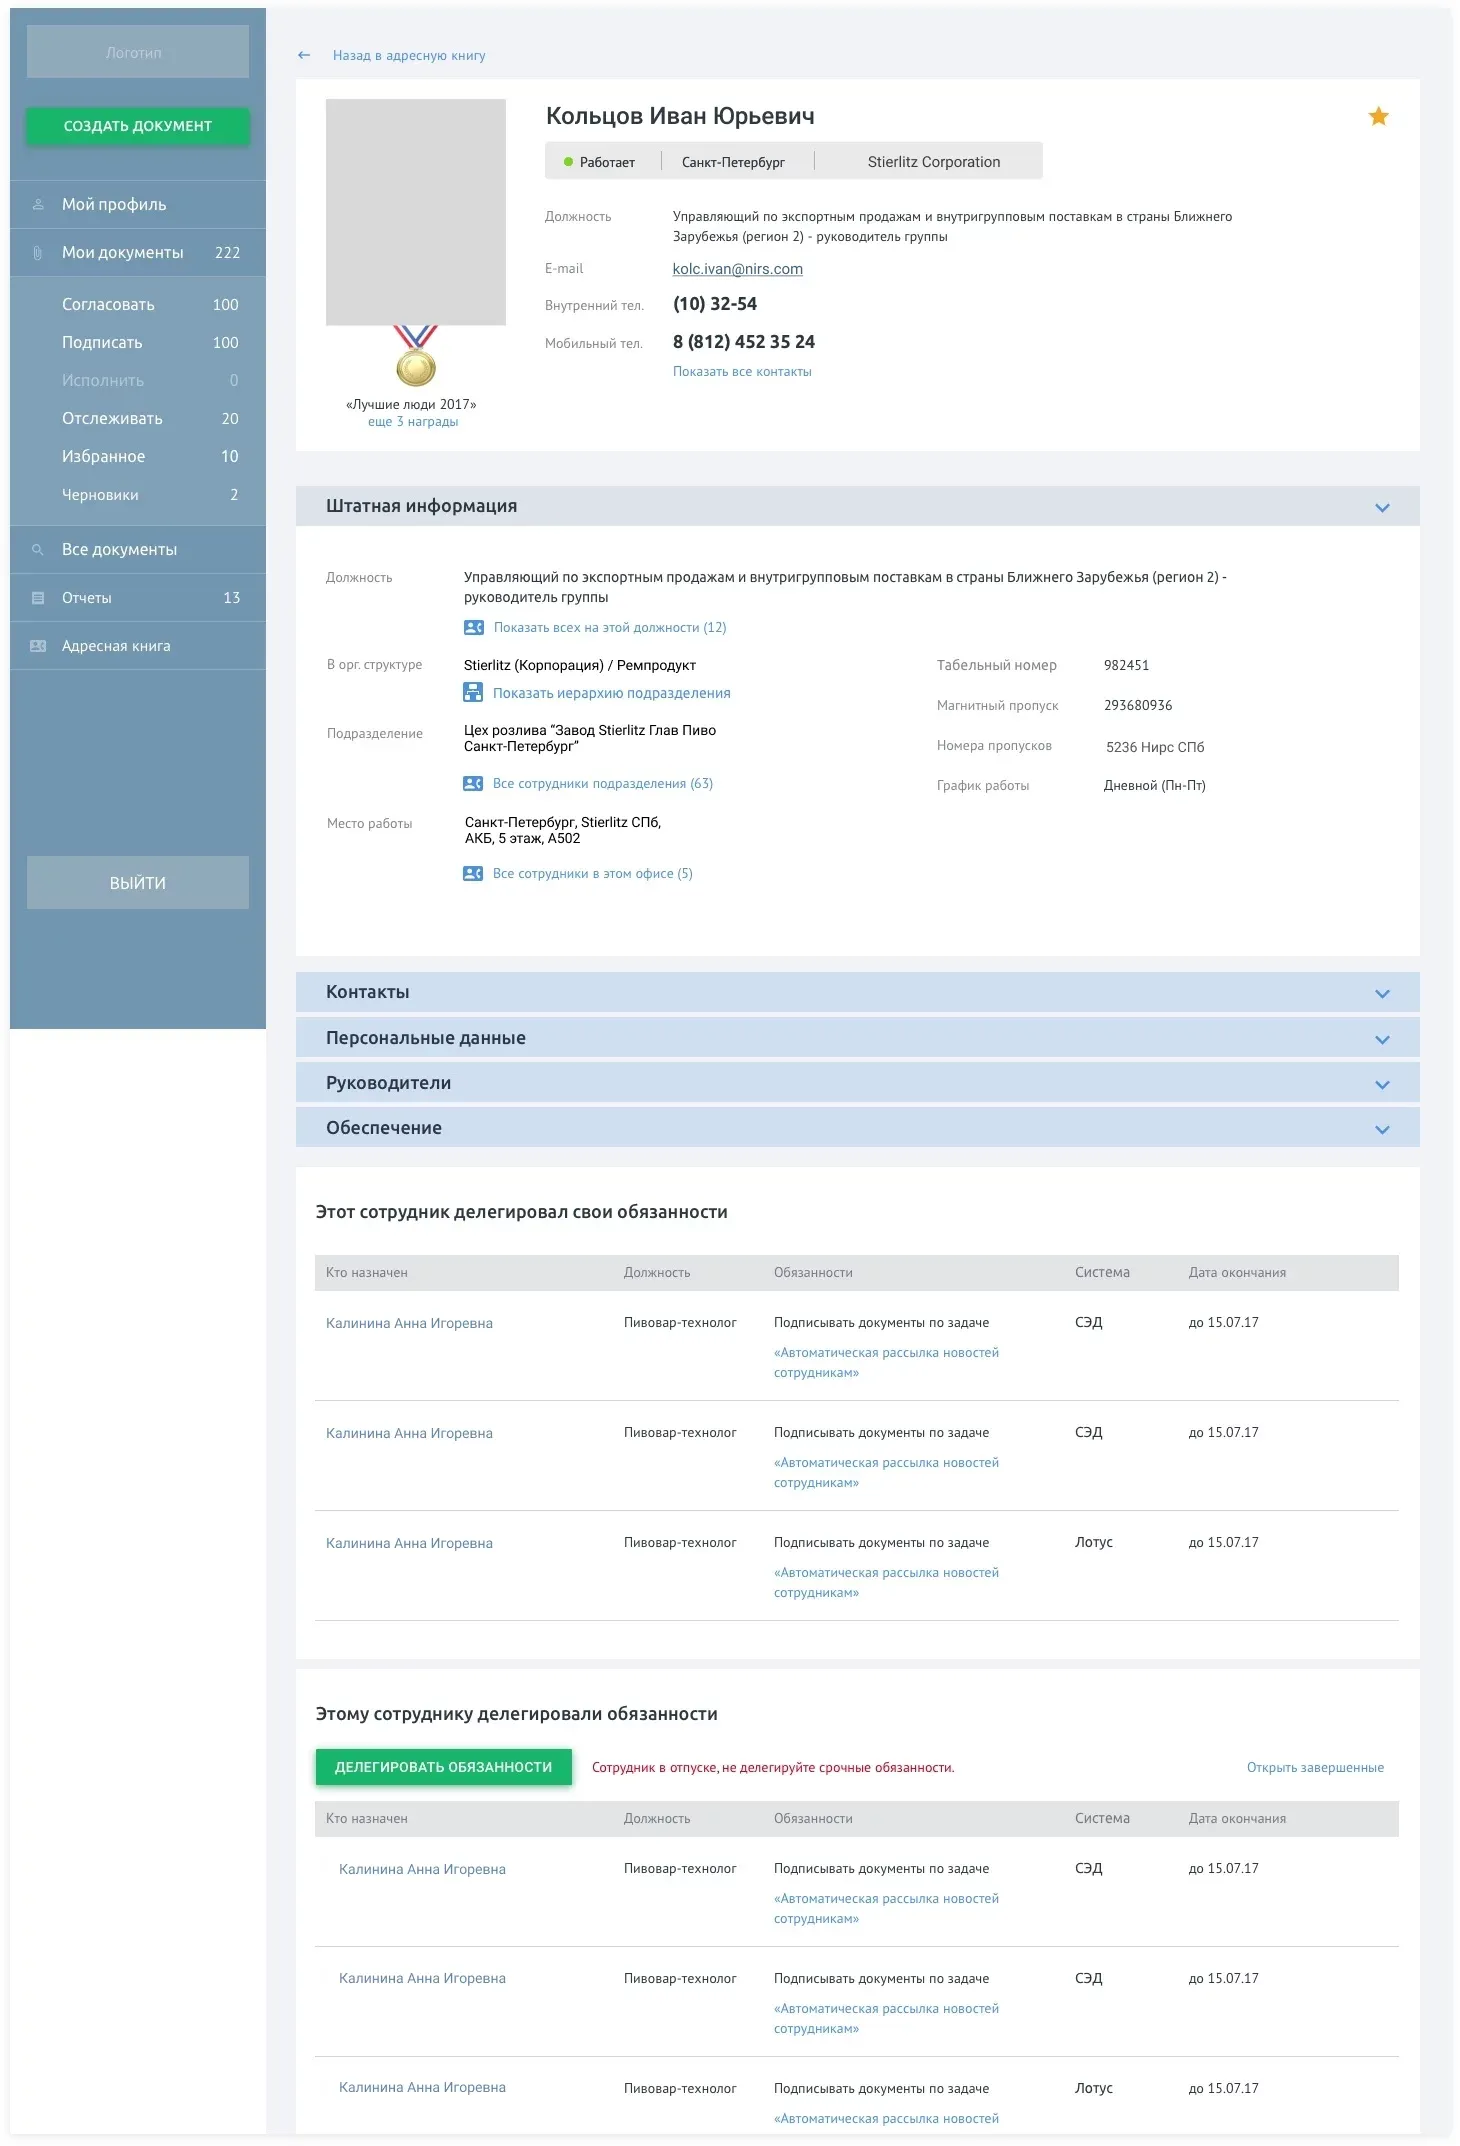The image size is (1460, 2146).
Task: Click people icon beside Показать всех на этой должности
Action: point(474,628)
